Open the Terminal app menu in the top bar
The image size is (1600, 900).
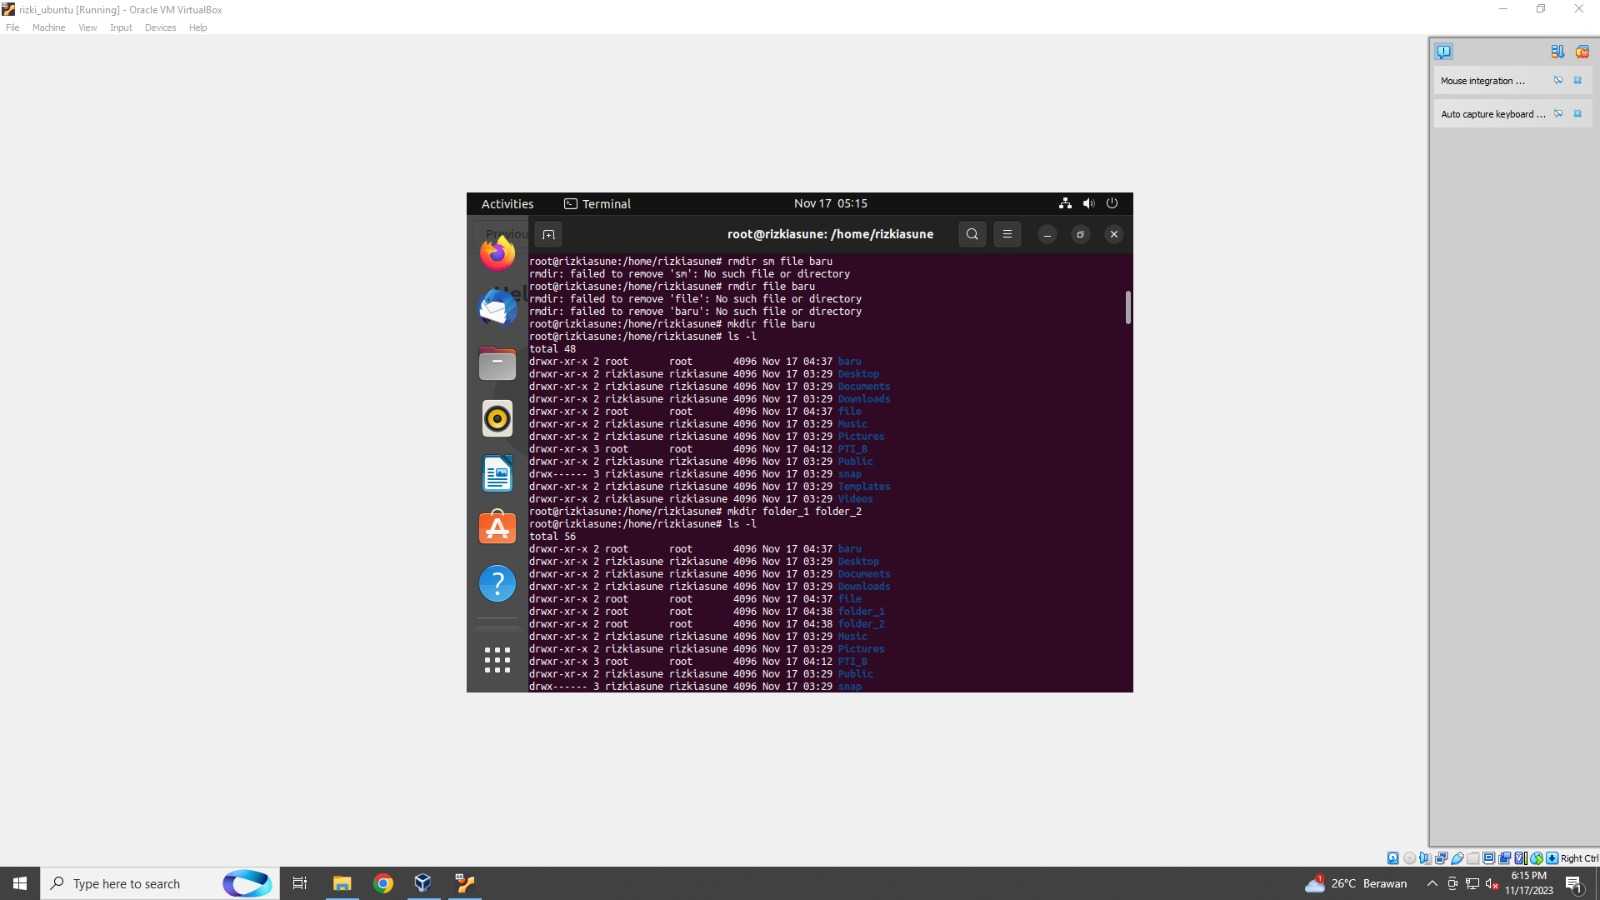point(597,204)
